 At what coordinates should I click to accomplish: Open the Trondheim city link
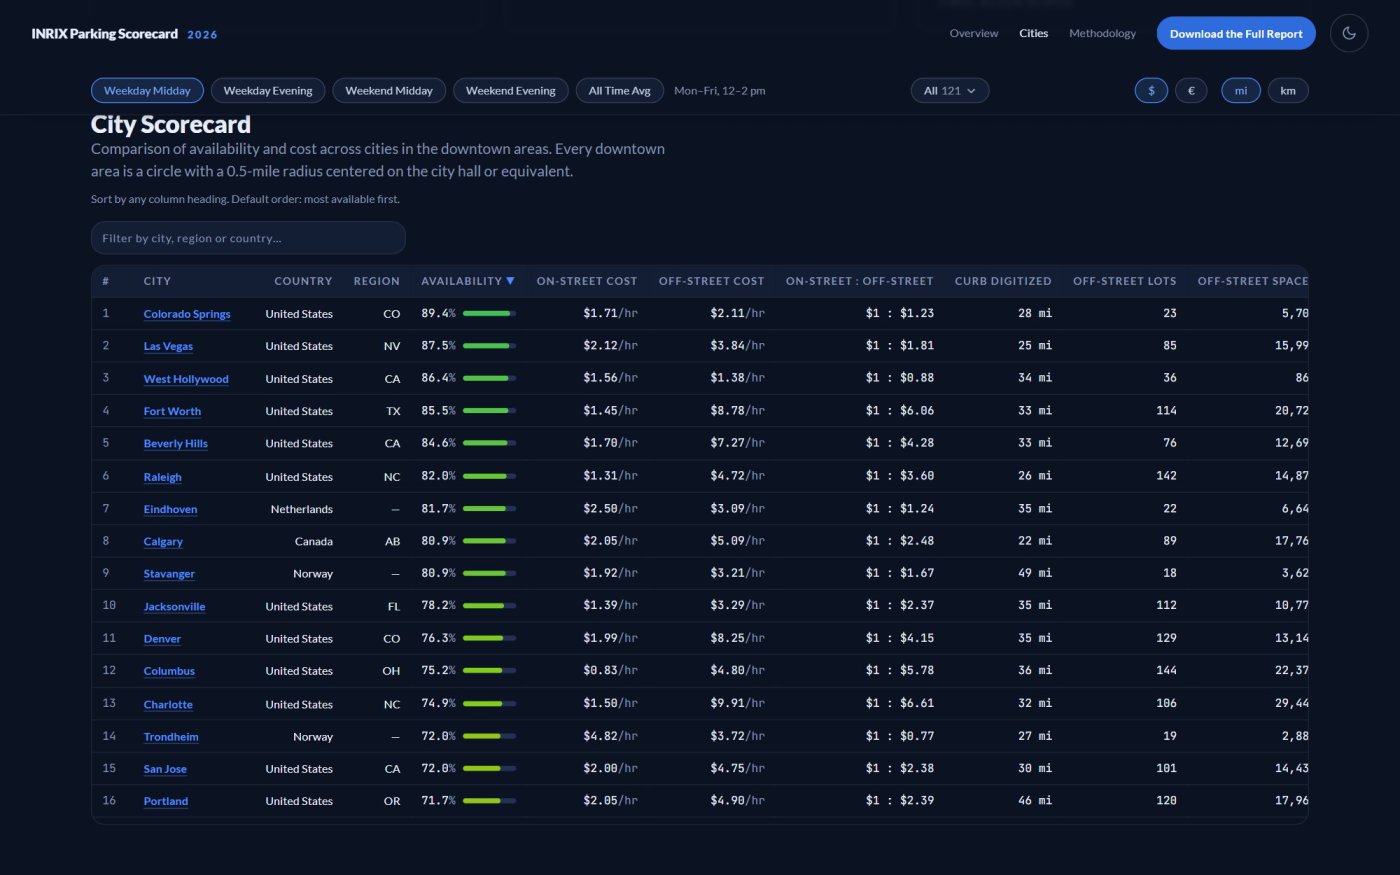pyautogui.click(x=171, y=737)
